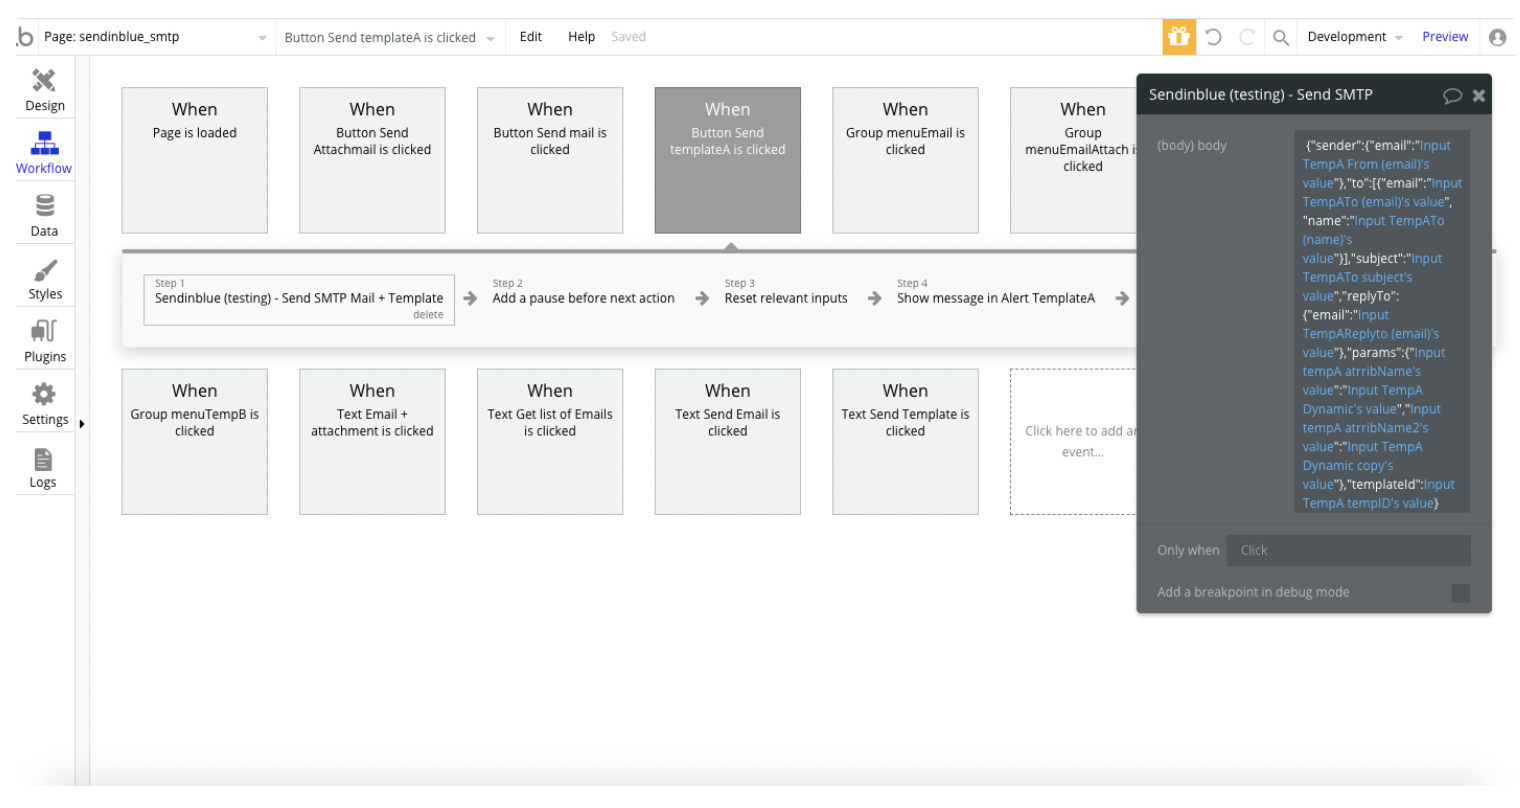Open the Logs document icon
This screenshot has height=808, width=1520.
click(43, 460)
